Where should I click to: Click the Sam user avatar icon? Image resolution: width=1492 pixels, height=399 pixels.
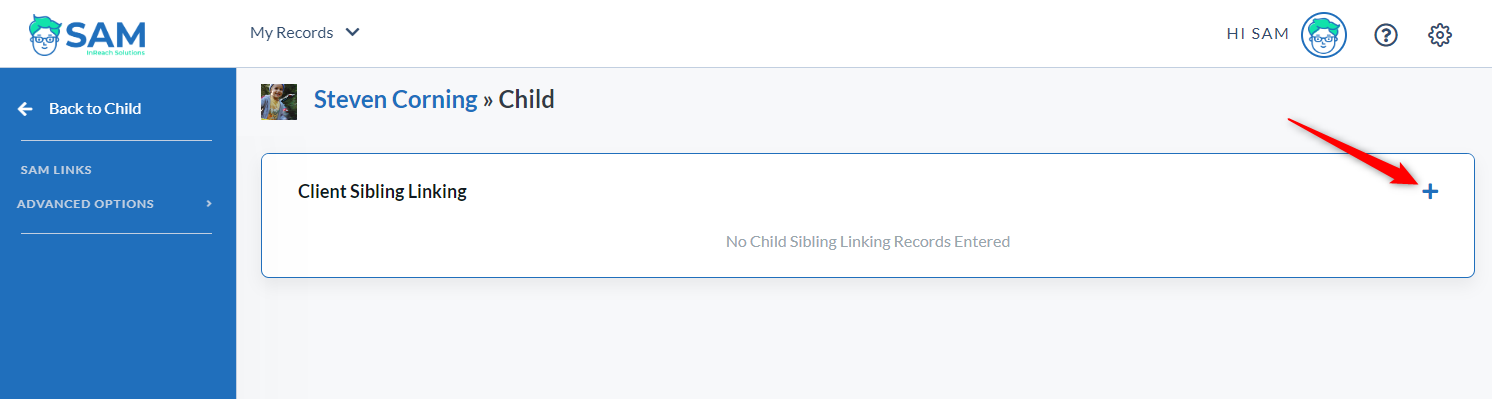click(x=1324, y=35)
